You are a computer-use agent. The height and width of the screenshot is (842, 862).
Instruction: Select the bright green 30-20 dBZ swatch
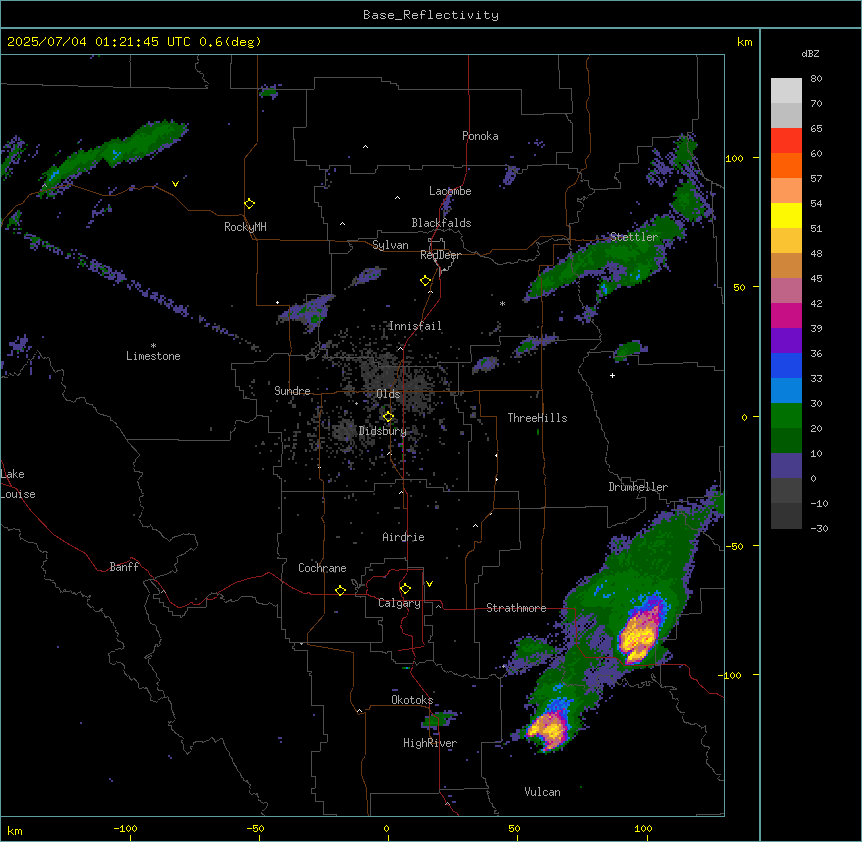coord(786,416)
